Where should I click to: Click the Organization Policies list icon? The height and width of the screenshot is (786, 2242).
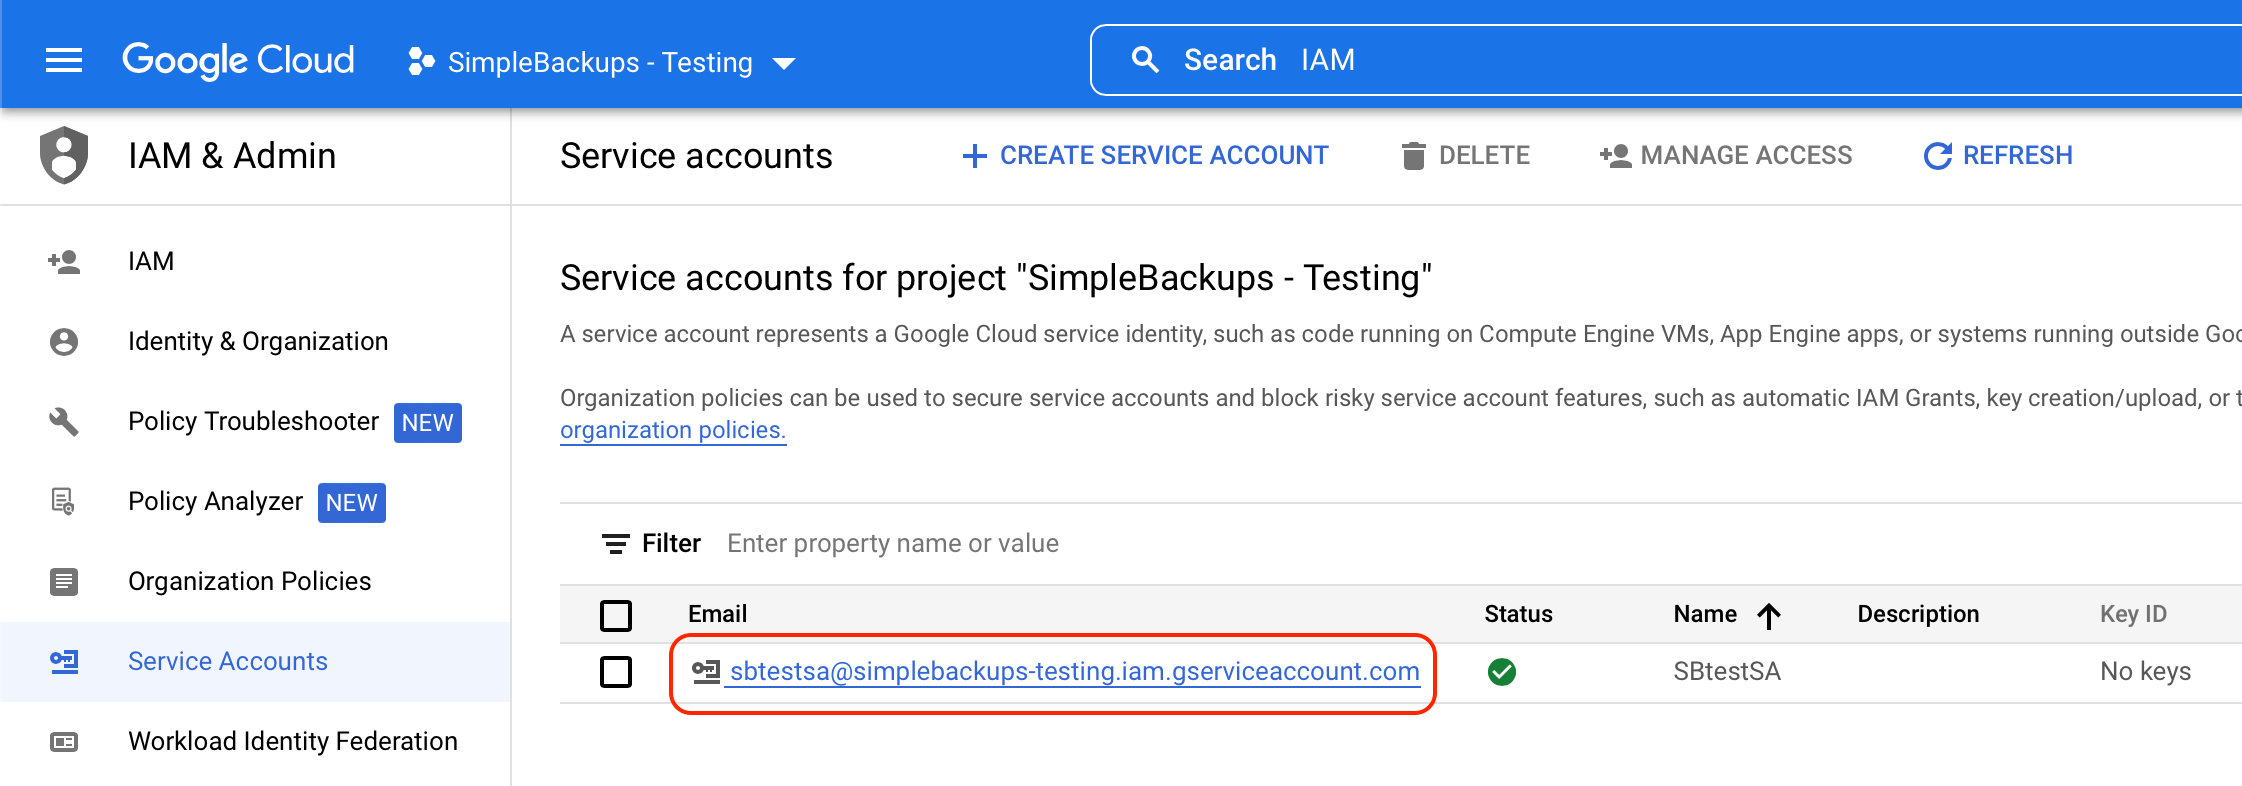[x=64, y=581]
